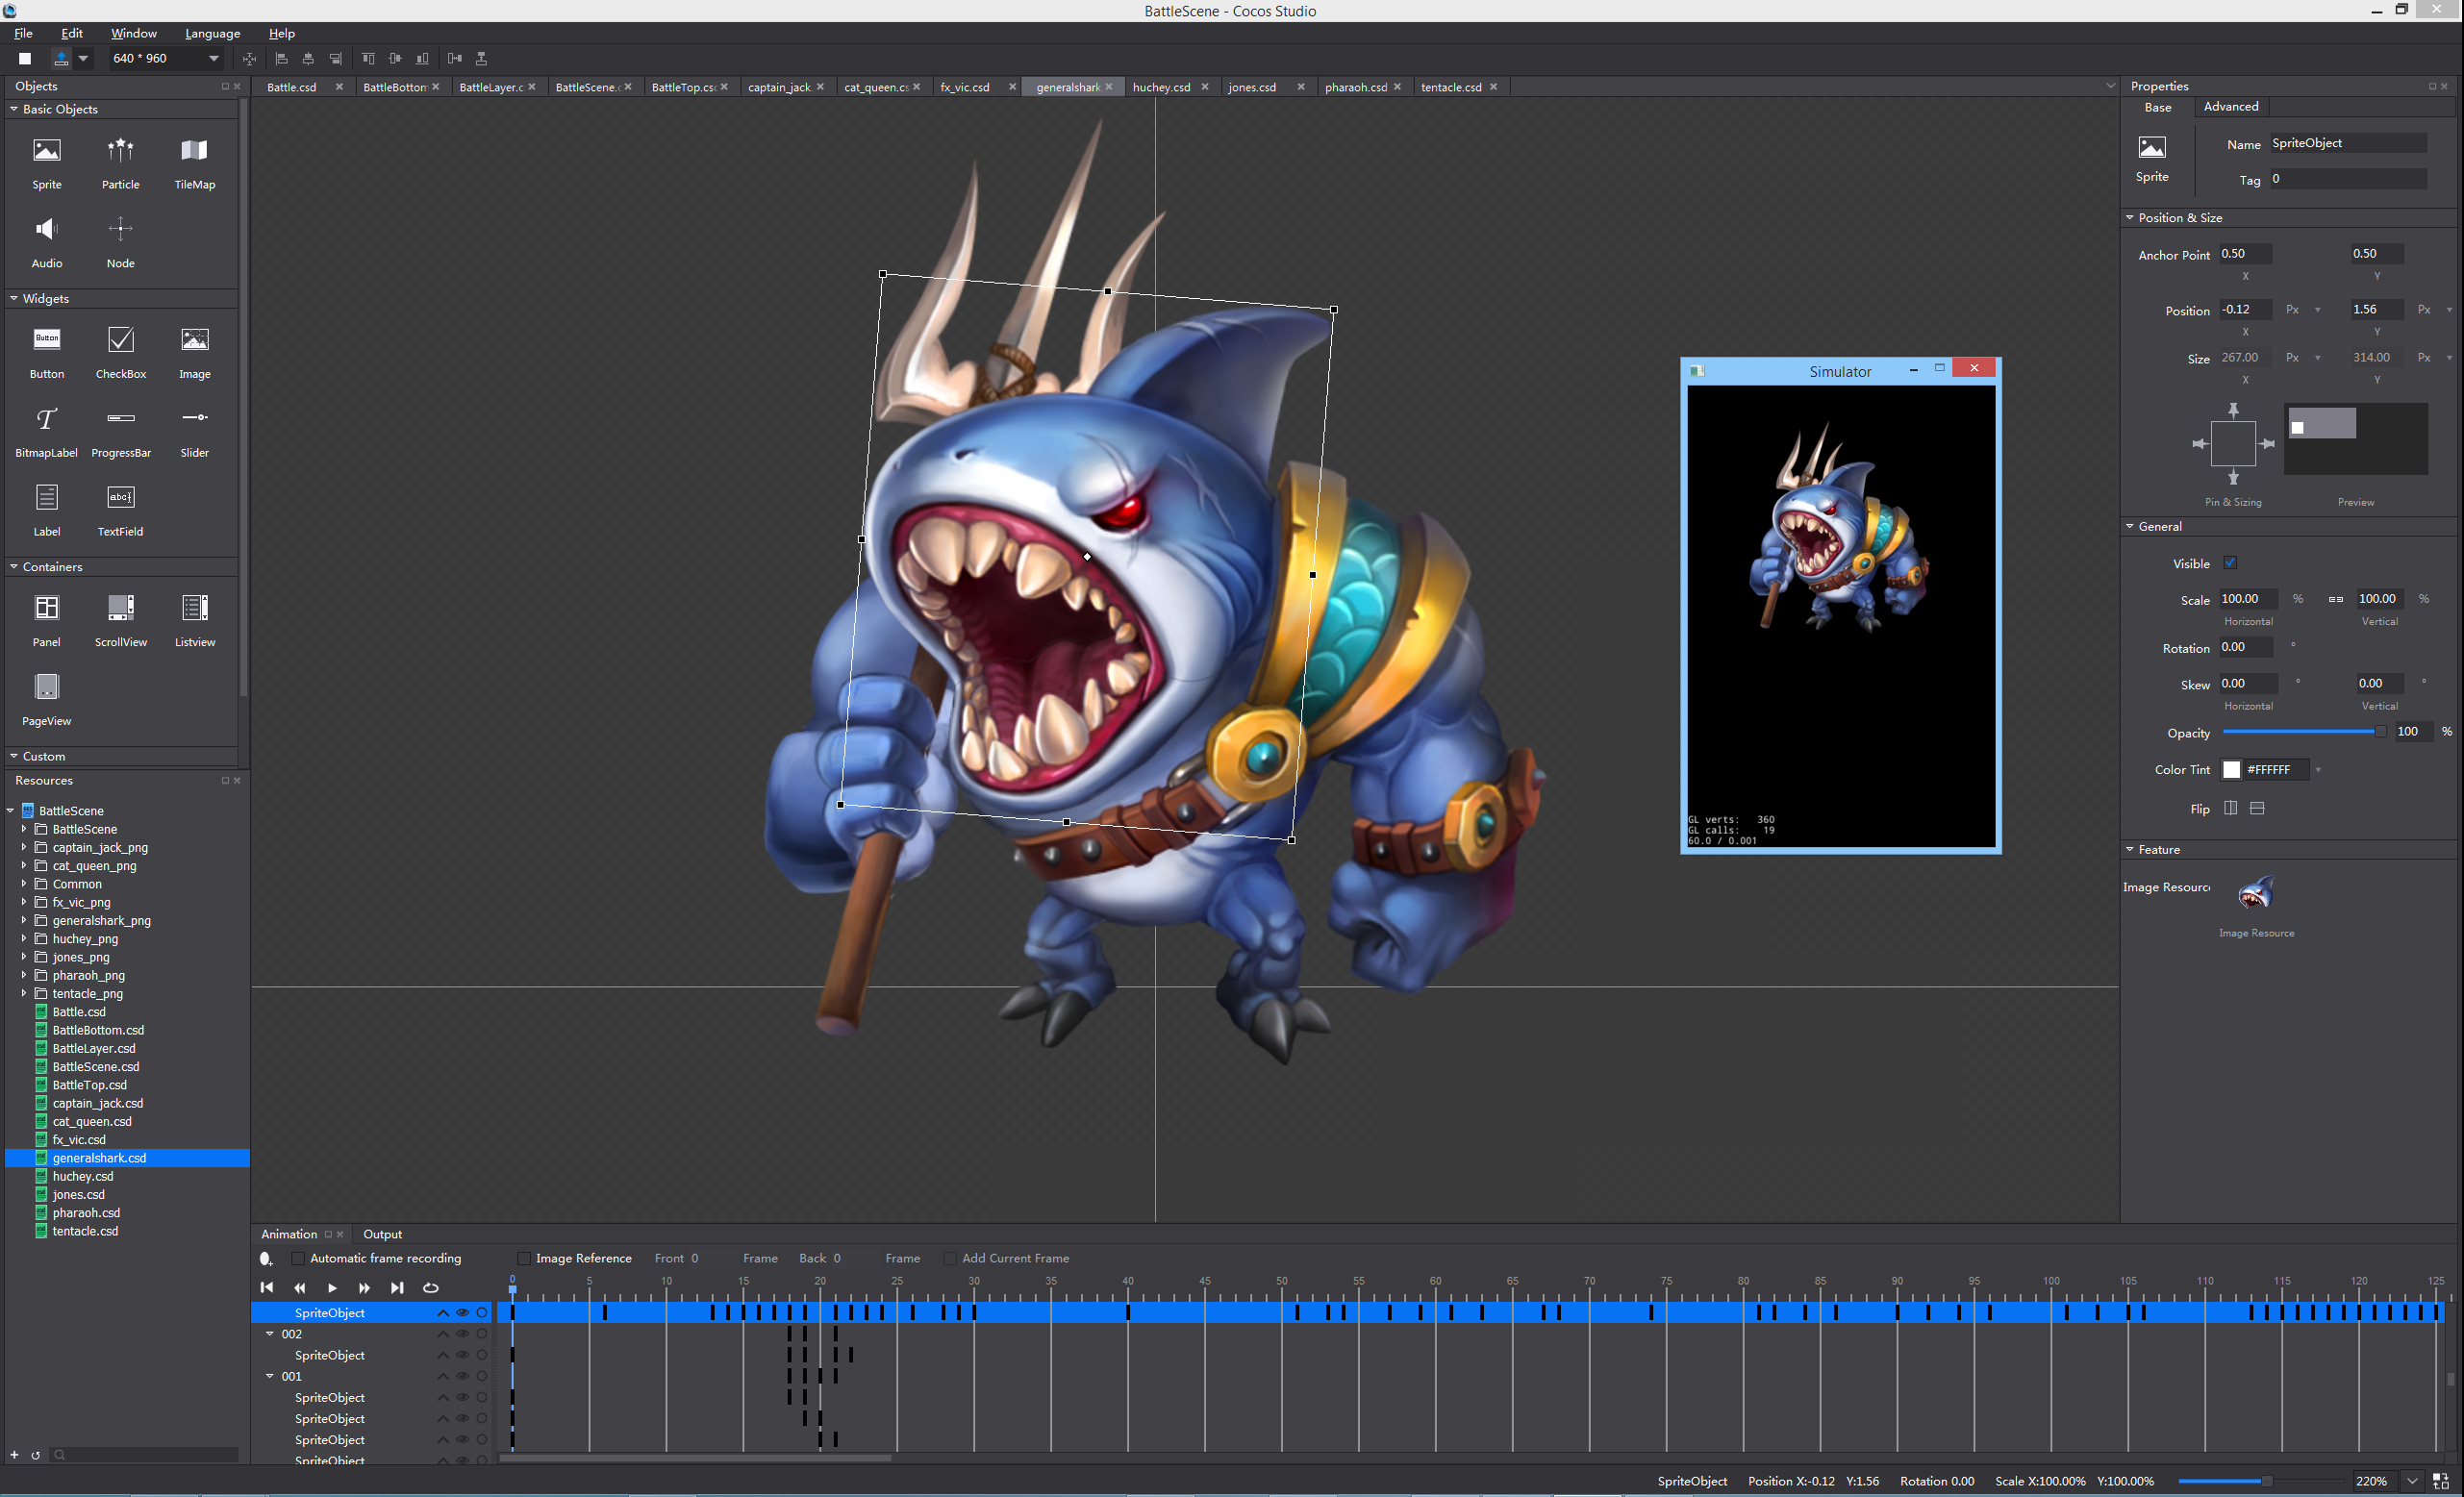Toggle the Image Reference checkbox

click(523, 1258)
